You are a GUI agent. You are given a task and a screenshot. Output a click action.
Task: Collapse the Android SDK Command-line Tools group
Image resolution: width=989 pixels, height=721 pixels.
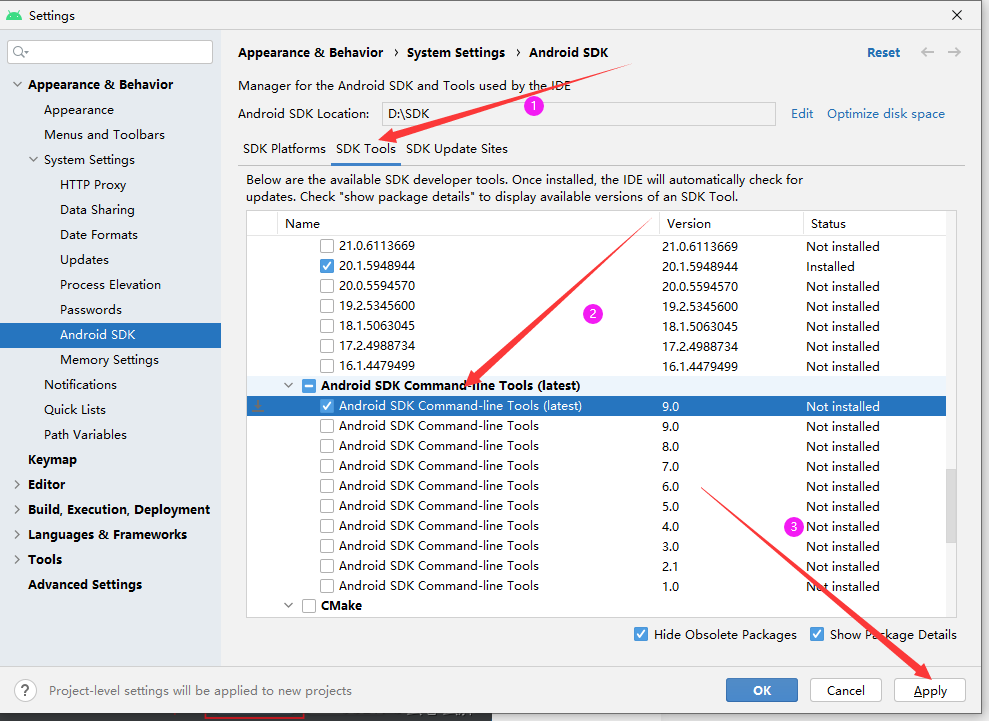[x=289, y=386]
